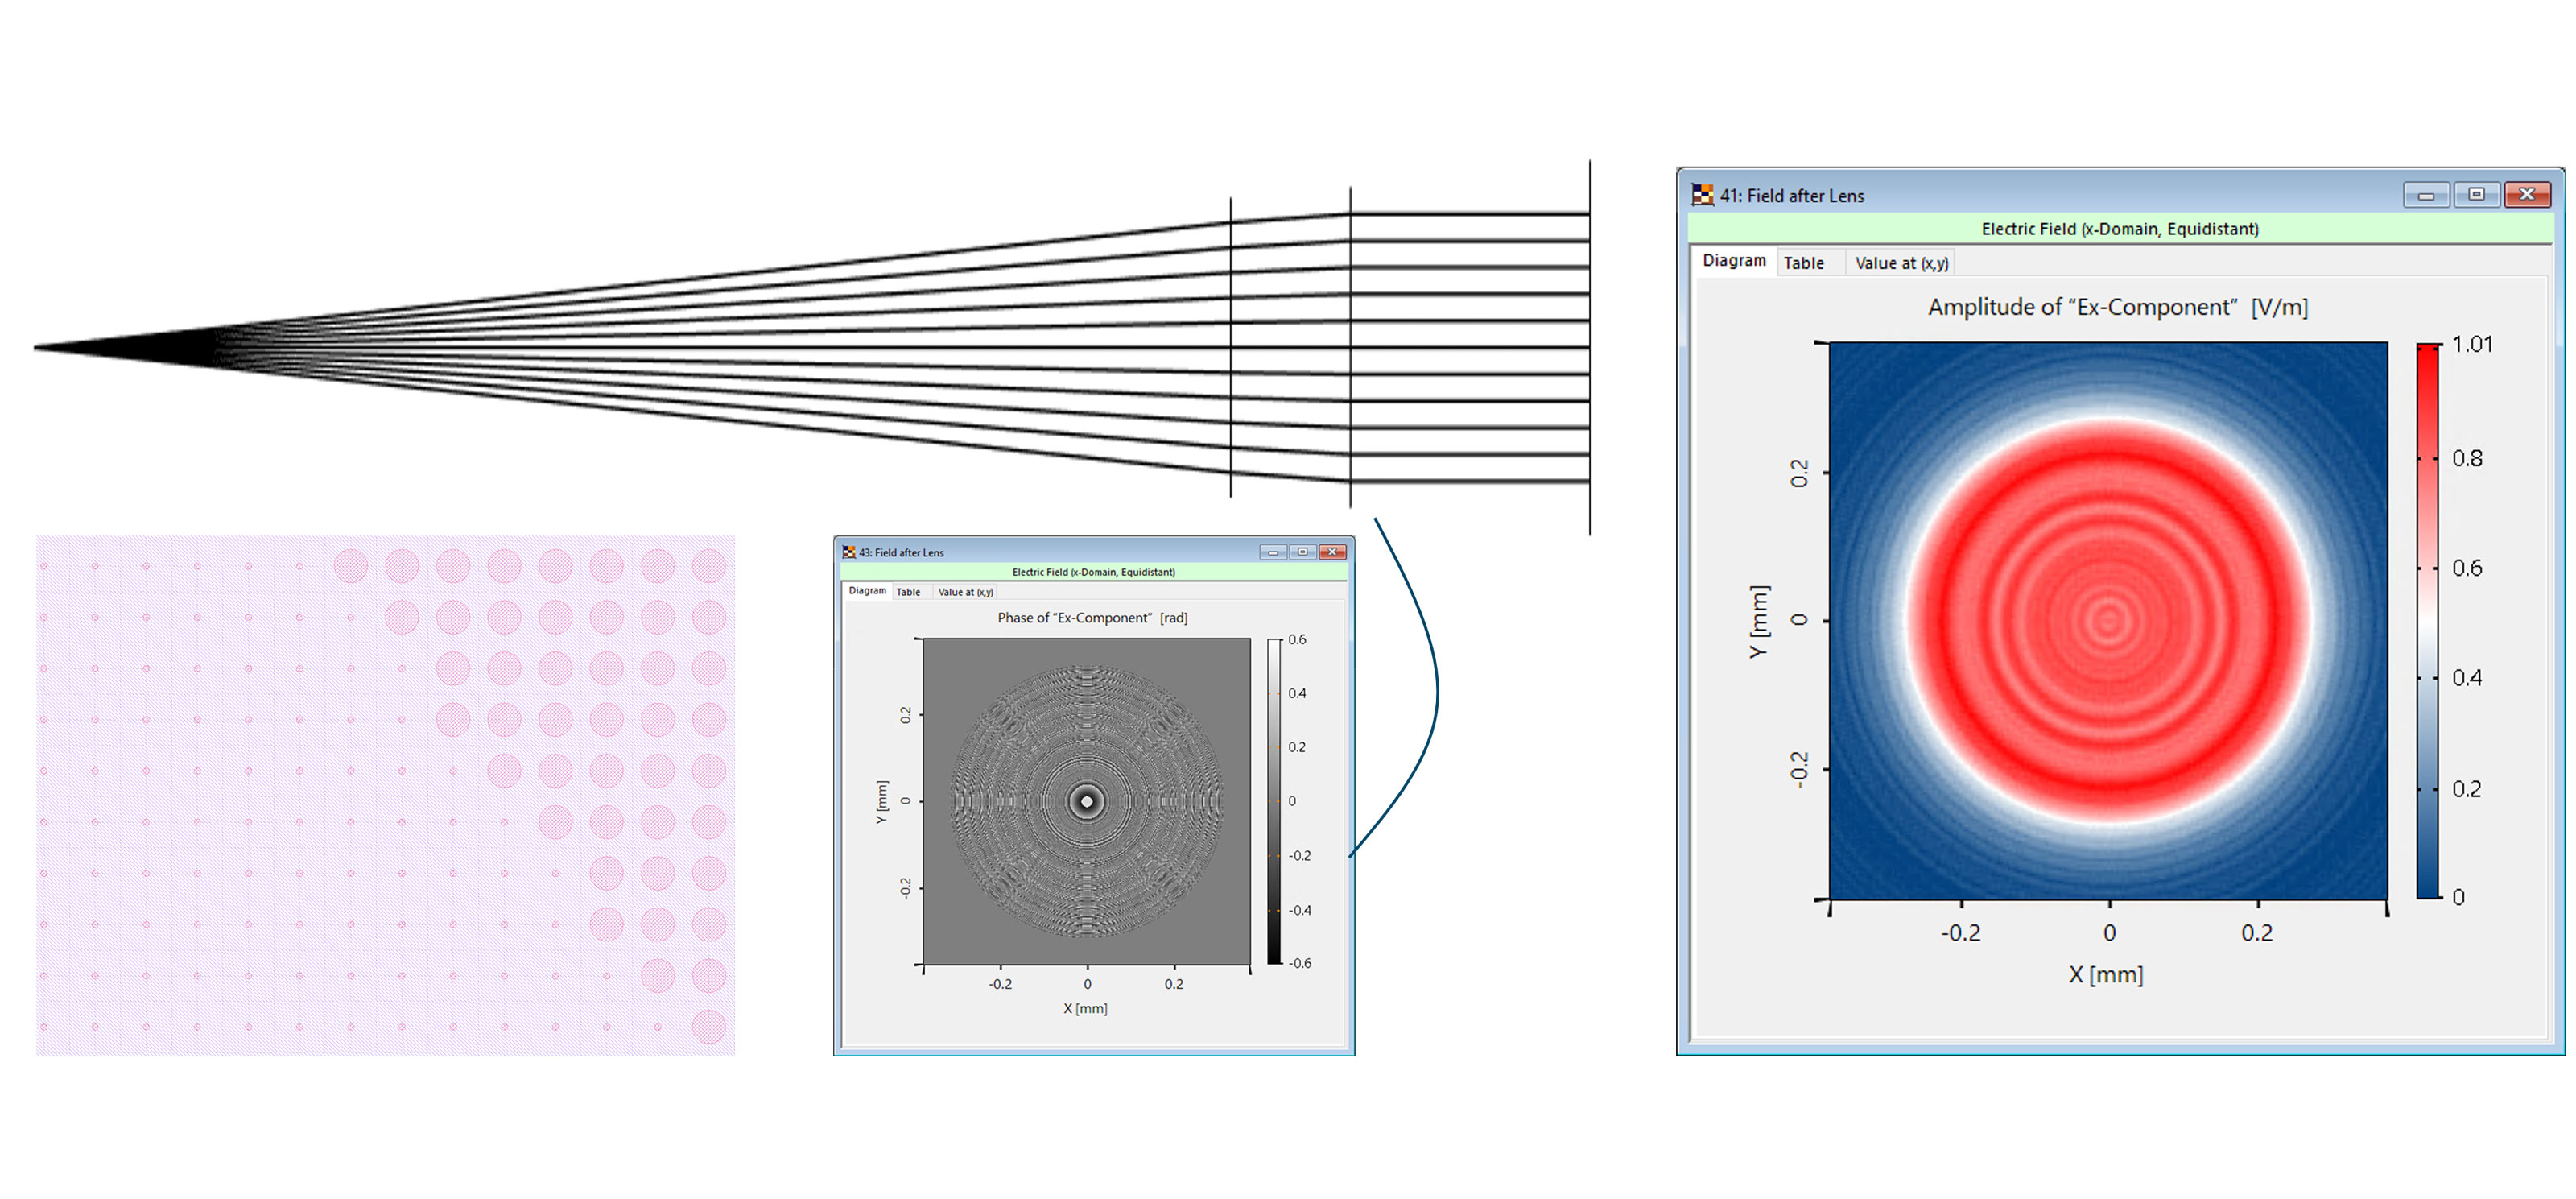Viewport: 2576px width, 1199px height.
Task: Minimize the 41: Field after Lens window
Action: 2426,195
